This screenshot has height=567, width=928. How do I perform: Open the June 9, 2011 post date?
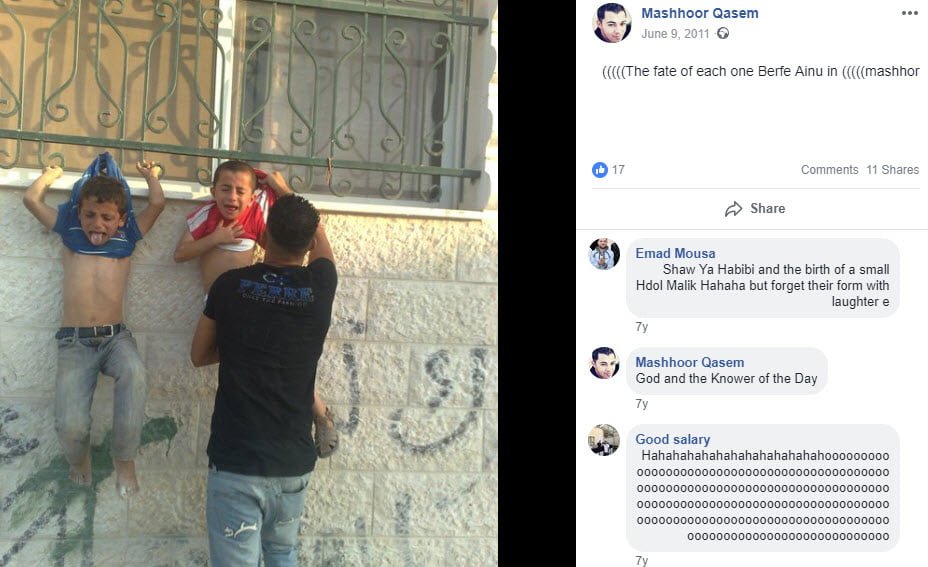click(x=675, y=34)
